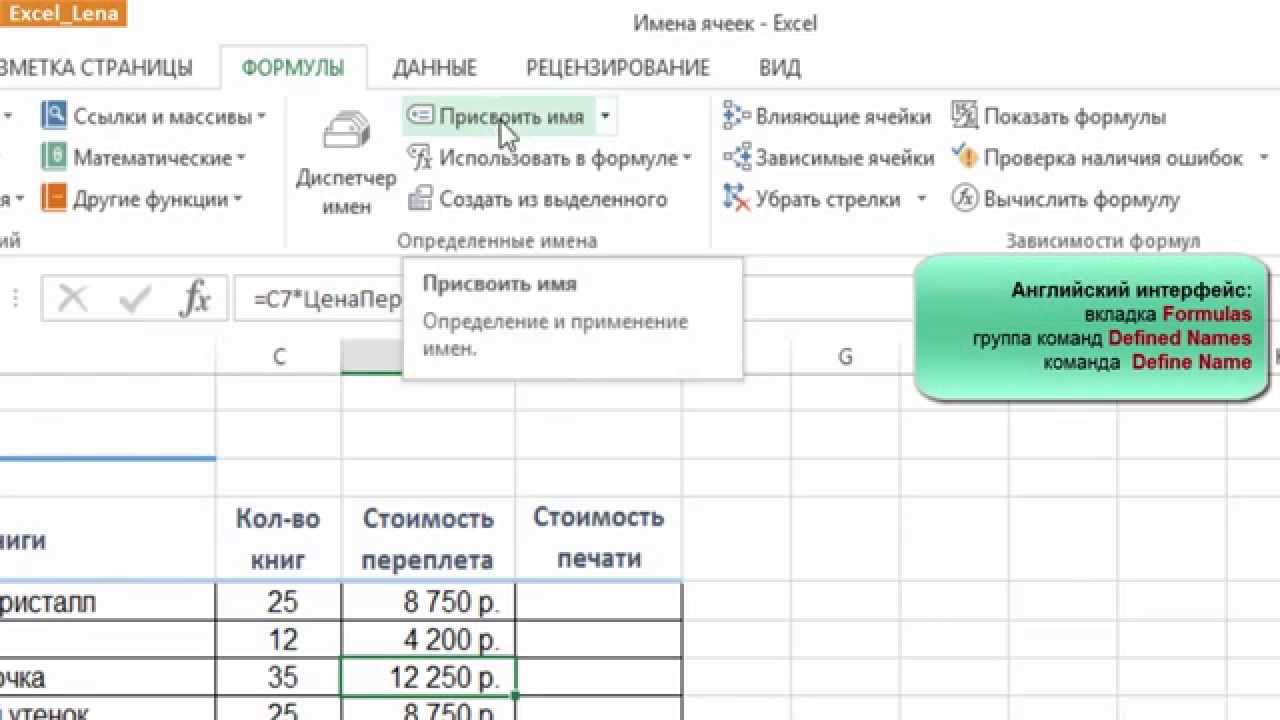Switch to the ДАННЫЕ ribbon tab
The height and width of the screenshot is (720, 1280).
point(435,68)
